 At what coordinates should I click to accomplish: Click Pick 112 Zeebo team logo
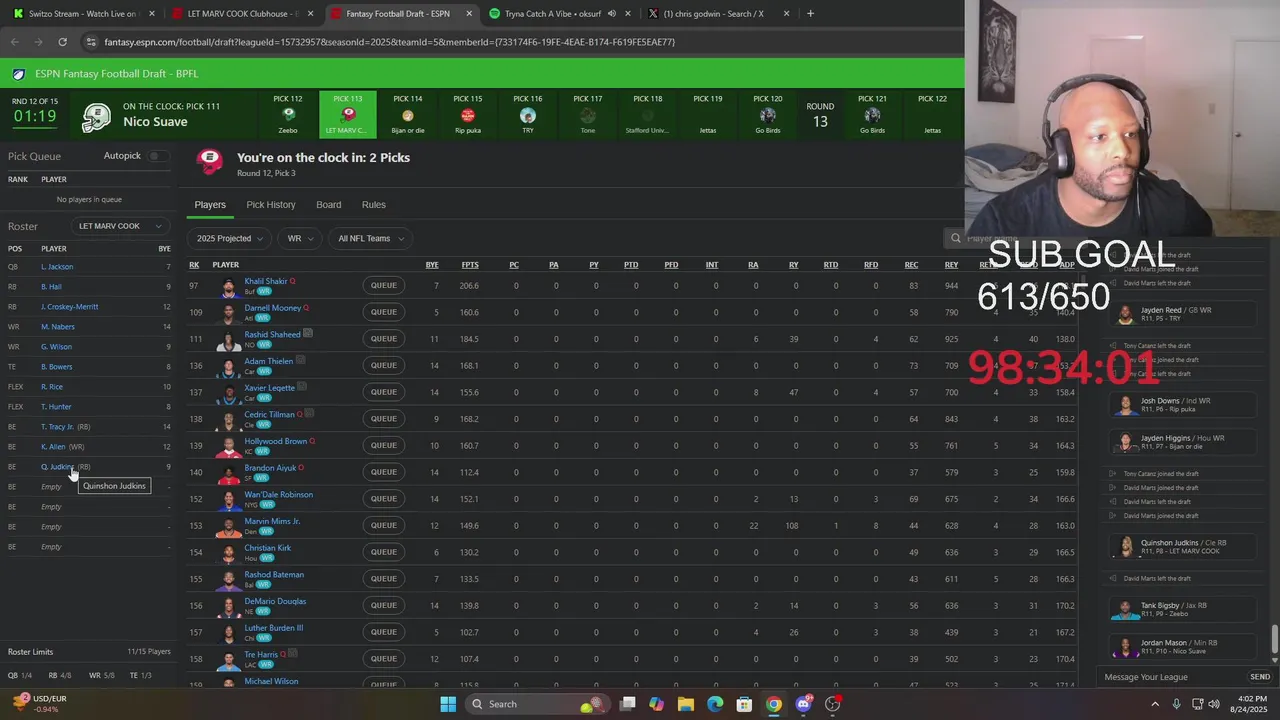[288, 115]
